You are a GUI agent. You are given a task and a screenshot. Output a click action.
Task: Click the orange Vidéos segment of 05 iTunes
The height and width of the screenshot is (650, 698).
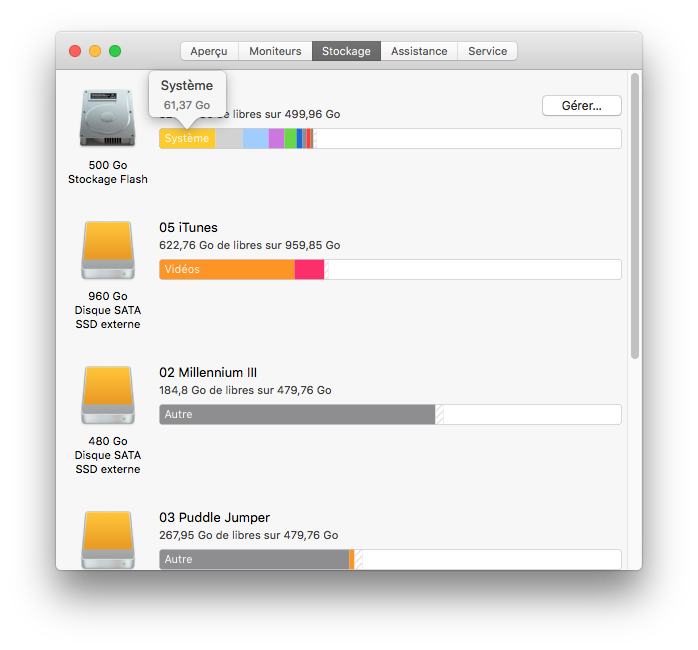click(x=227, y=269)
